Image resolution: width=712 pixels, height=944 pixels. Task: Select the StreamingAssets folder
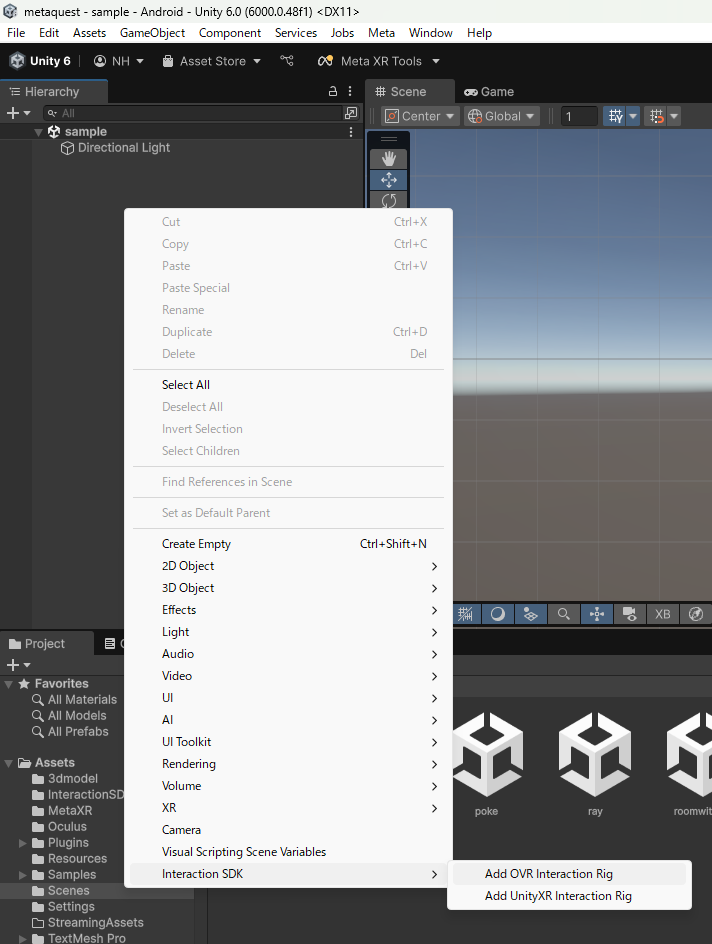(87, 922)
